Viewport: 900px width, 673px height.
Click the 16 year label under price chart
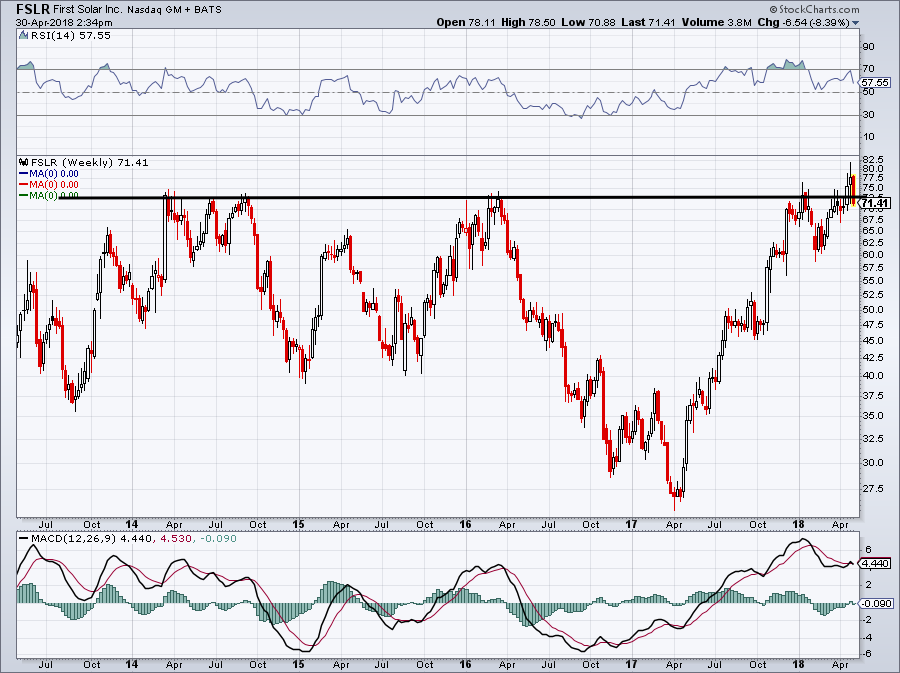coord(465,524)
